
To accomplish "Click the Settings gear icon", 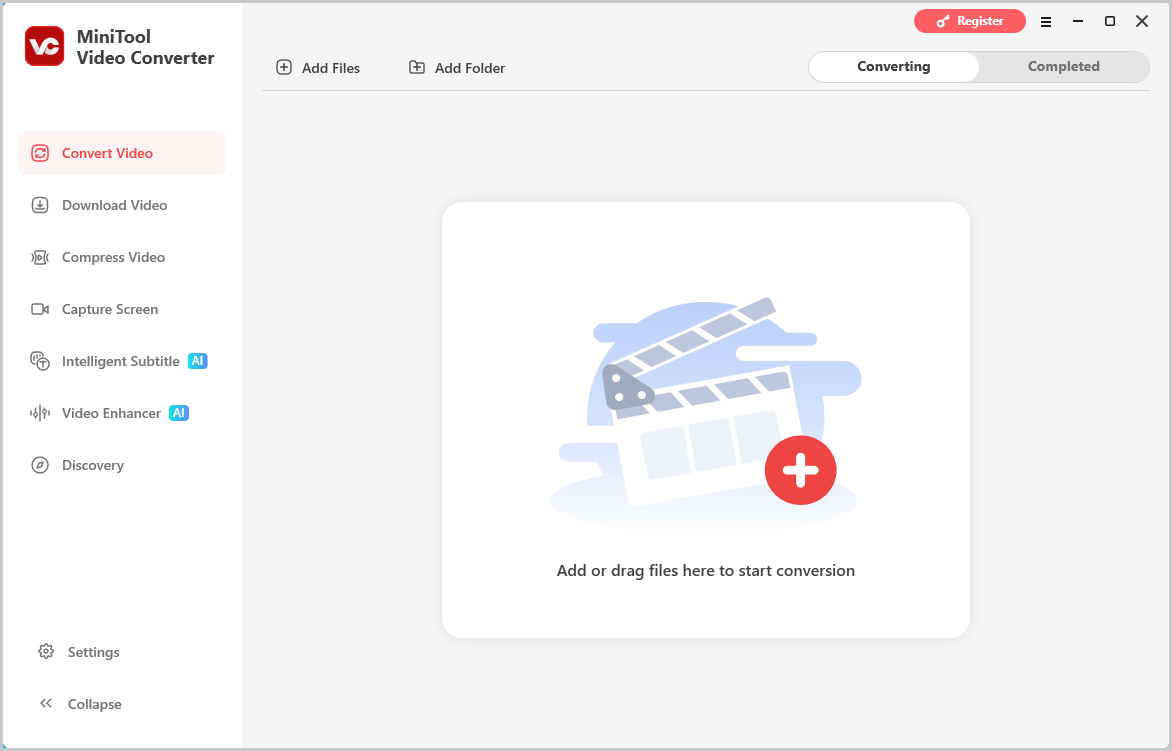I will 46,652.
